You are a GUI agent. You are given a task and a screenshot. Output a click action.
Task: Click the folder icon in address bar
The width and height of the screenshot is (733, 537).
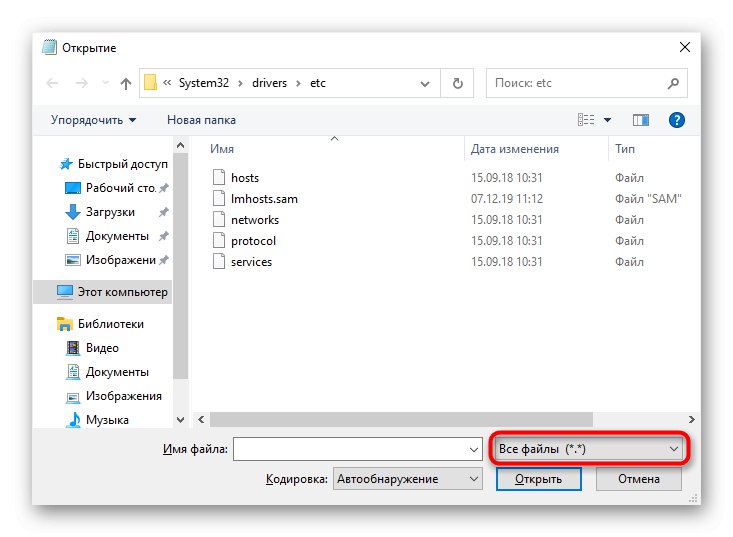click(151, 83)
